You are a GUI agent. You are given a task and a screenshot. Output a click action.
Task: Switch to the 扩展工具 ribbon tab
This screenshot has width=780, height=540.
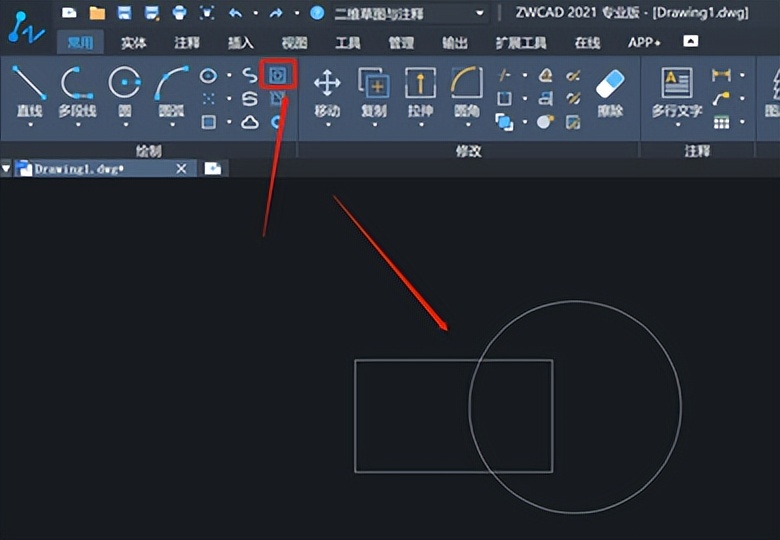point(520,43)
